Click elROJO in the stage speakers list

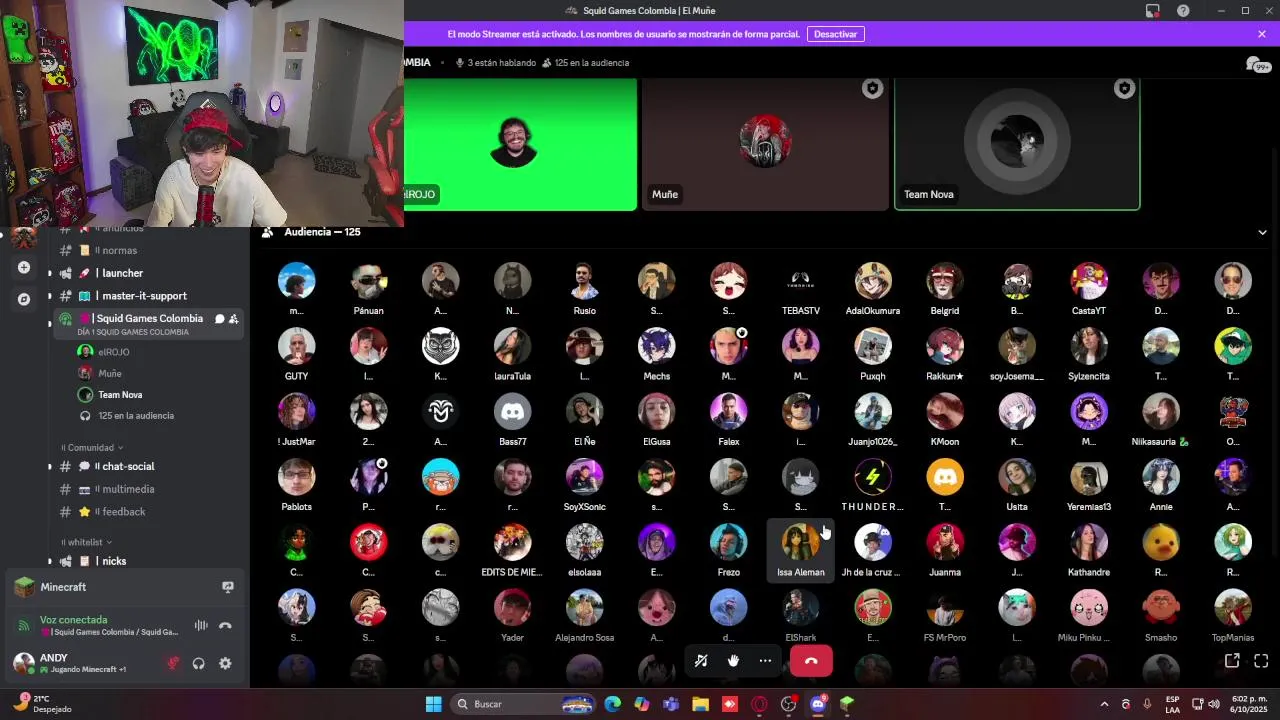point(113,352)
